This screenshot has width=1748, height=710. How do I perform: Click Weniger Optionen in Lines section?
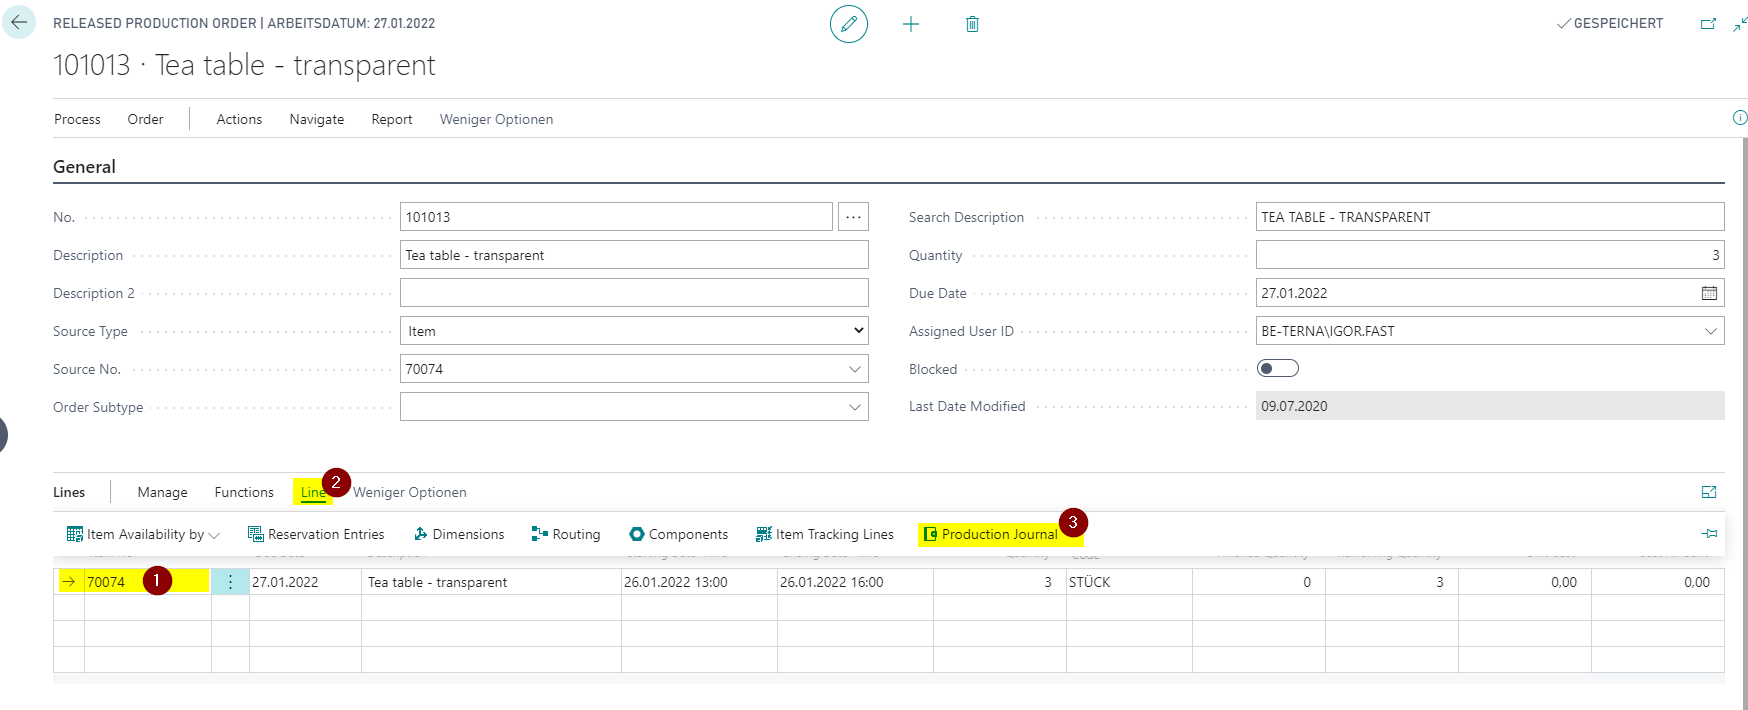pyautogui.click(x=410, y=492)
